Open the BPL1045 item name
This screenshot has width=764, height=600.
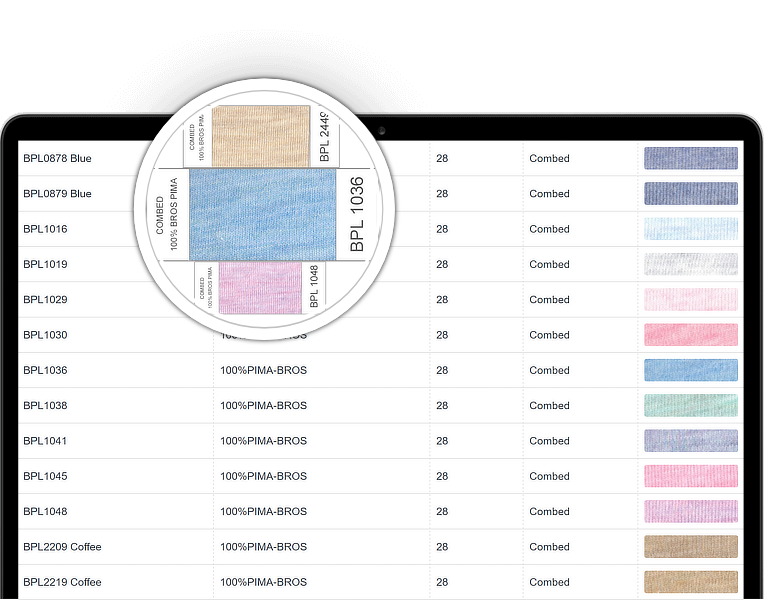pos(45,476)
